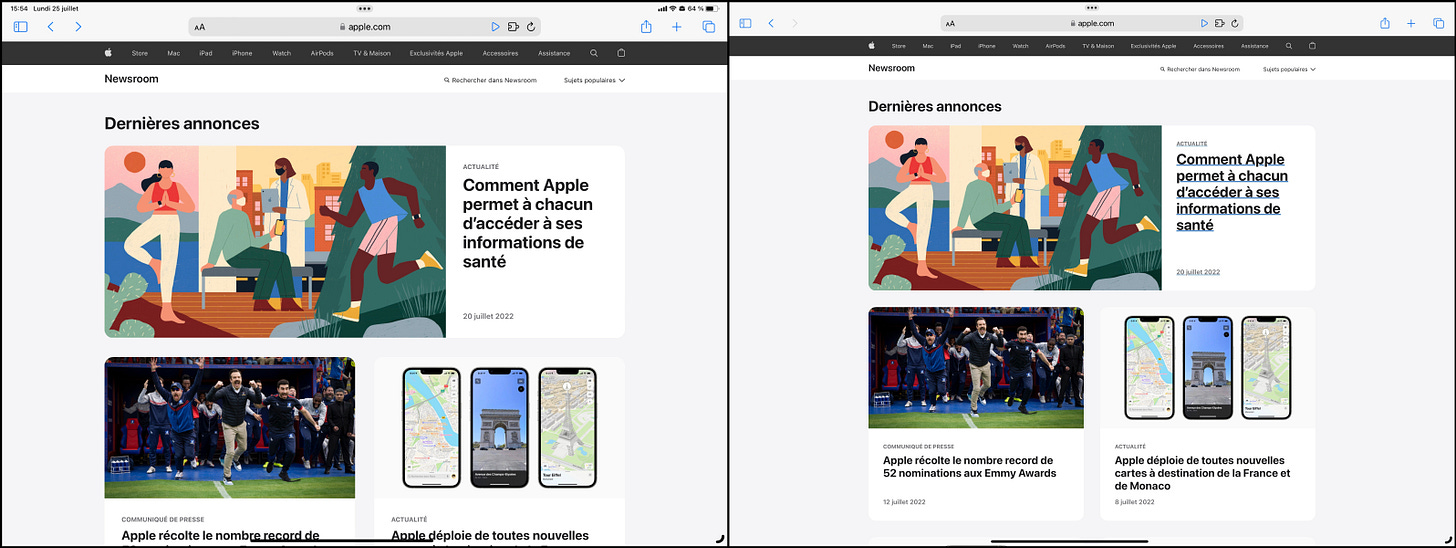1456x548 pixels.
Task: Open Store in left window nav bar
Action: pyautogui.click(x=141, y=53)
